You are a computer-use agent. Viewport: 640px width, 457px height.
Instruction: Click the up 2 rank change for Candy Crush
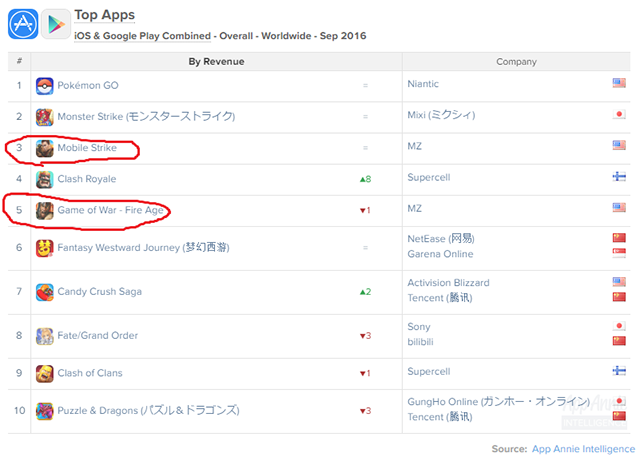pos(365,292)
